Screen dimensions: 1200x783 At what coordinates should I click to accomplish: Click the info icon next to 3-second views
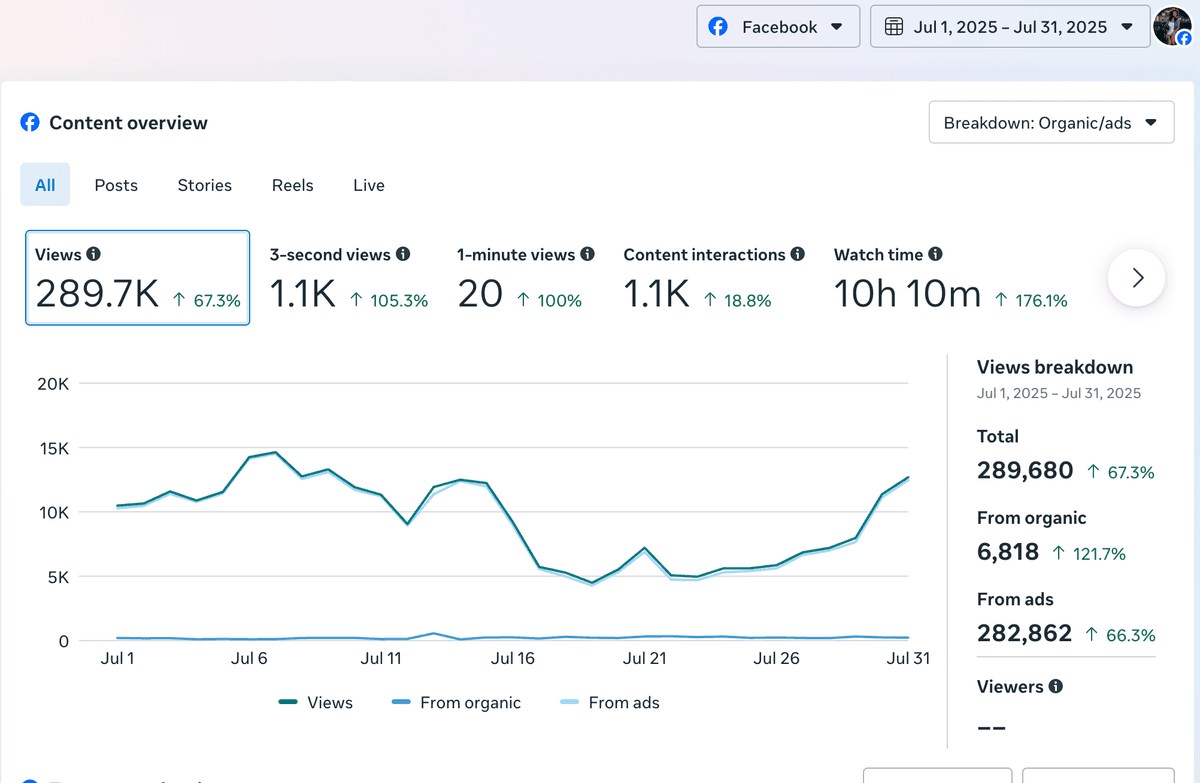tap(403, 255)
